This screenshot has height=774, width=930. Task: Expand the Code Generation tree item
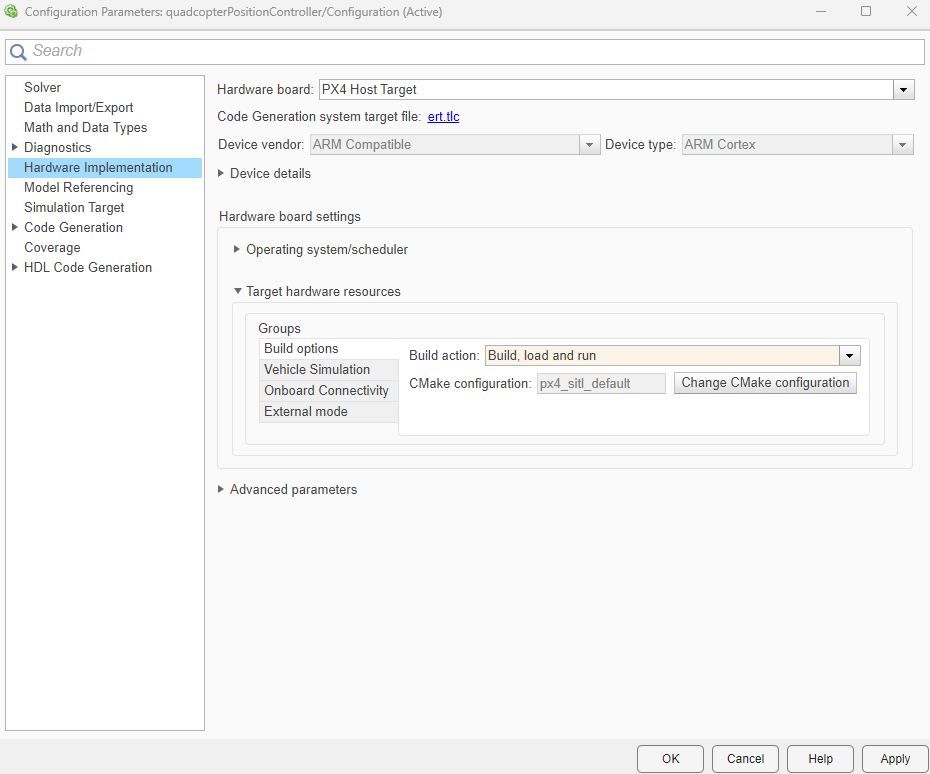pos(13,227)
